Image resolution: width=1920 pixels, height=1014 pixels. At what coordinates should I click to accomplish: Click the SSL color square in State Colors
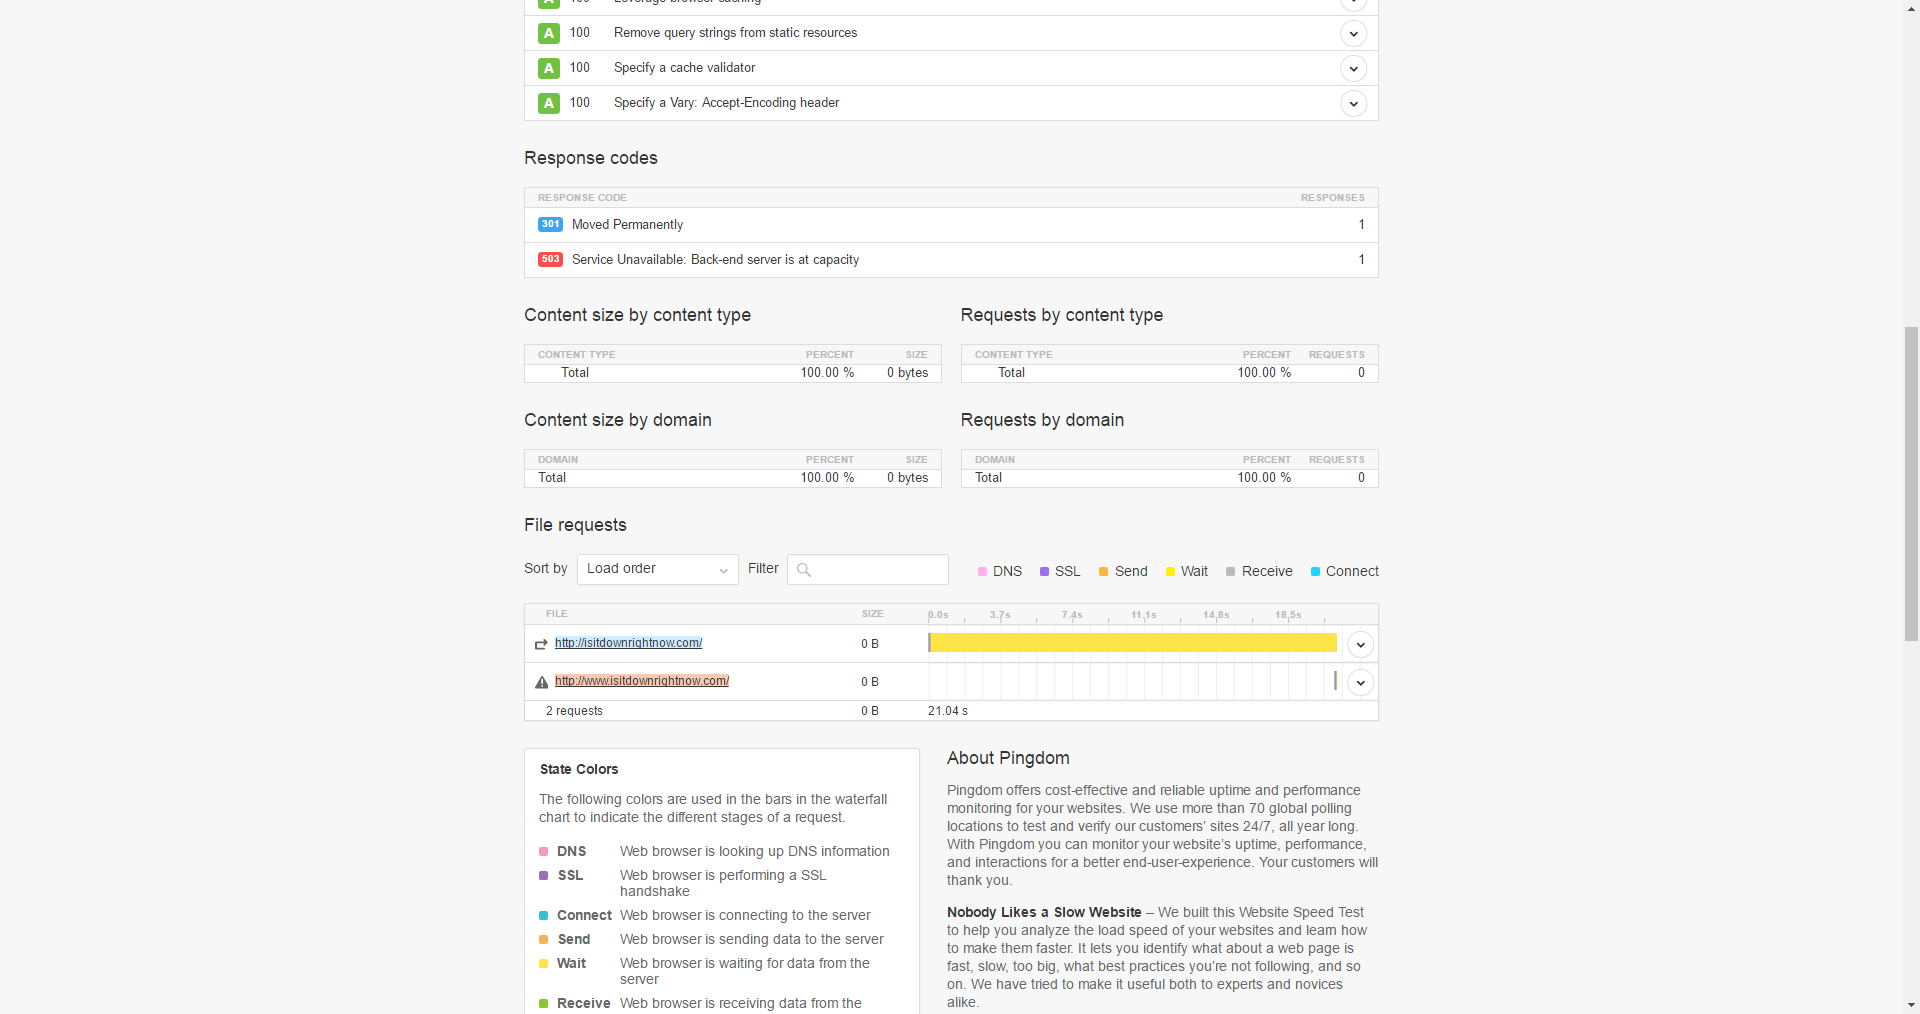(x=543, y=876)
